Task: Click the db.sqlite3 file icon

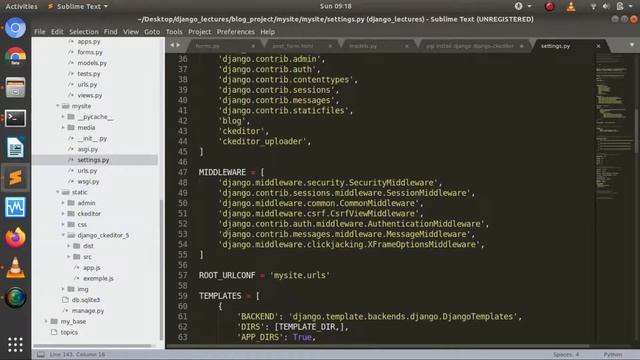Action: (x=65, y=300)
